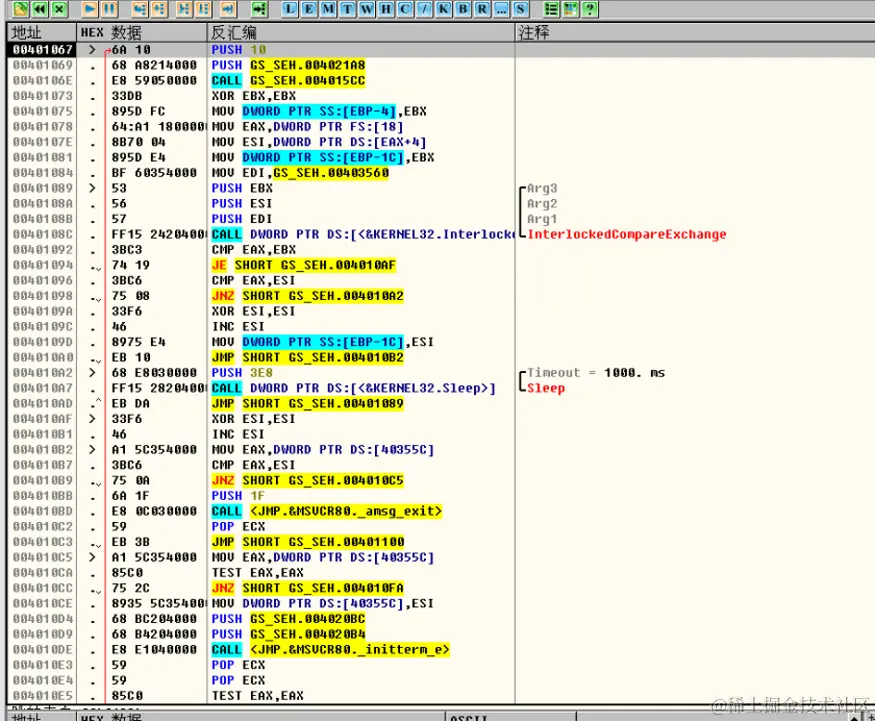Screen dimensions: 877x722
Task: Open Executable modules E button
Action: 309,8
